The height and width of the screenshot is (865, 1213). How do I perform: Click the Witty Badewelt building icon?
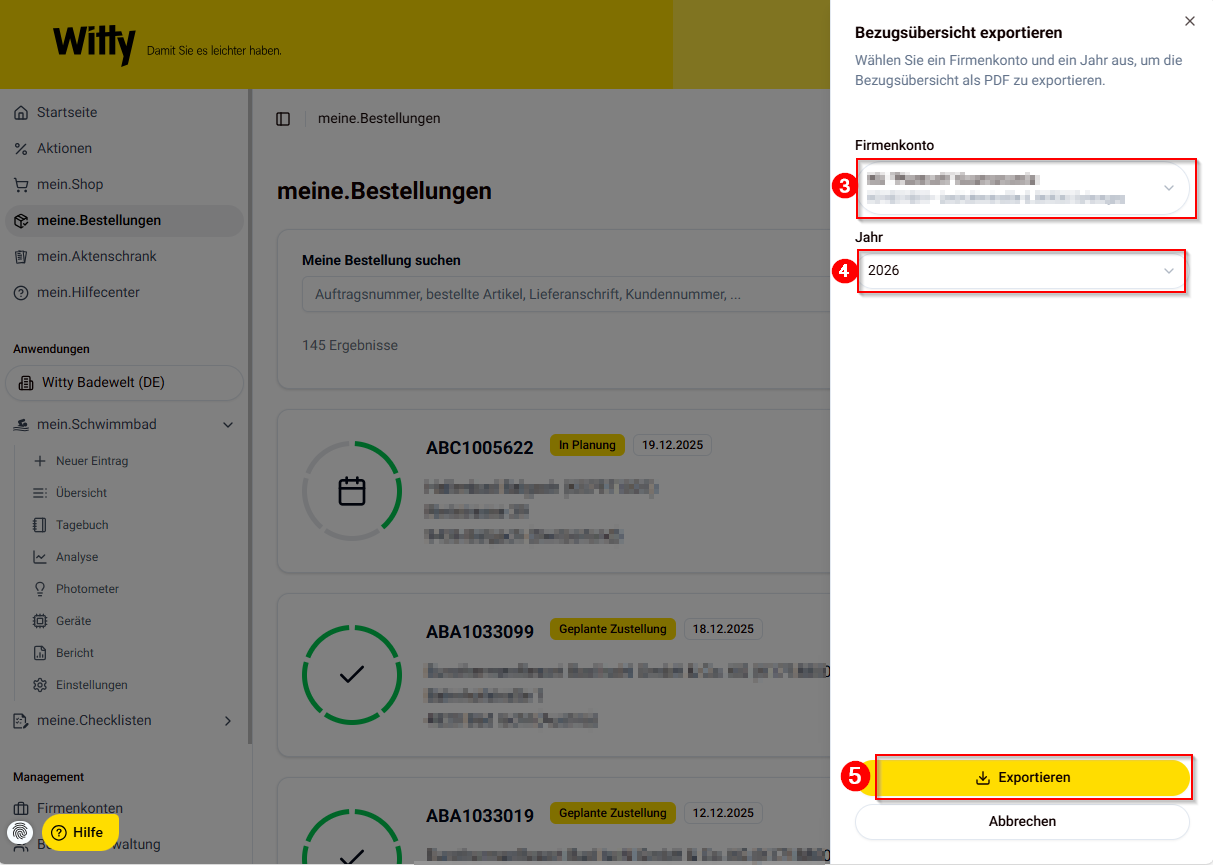click(x=26, y=383)
